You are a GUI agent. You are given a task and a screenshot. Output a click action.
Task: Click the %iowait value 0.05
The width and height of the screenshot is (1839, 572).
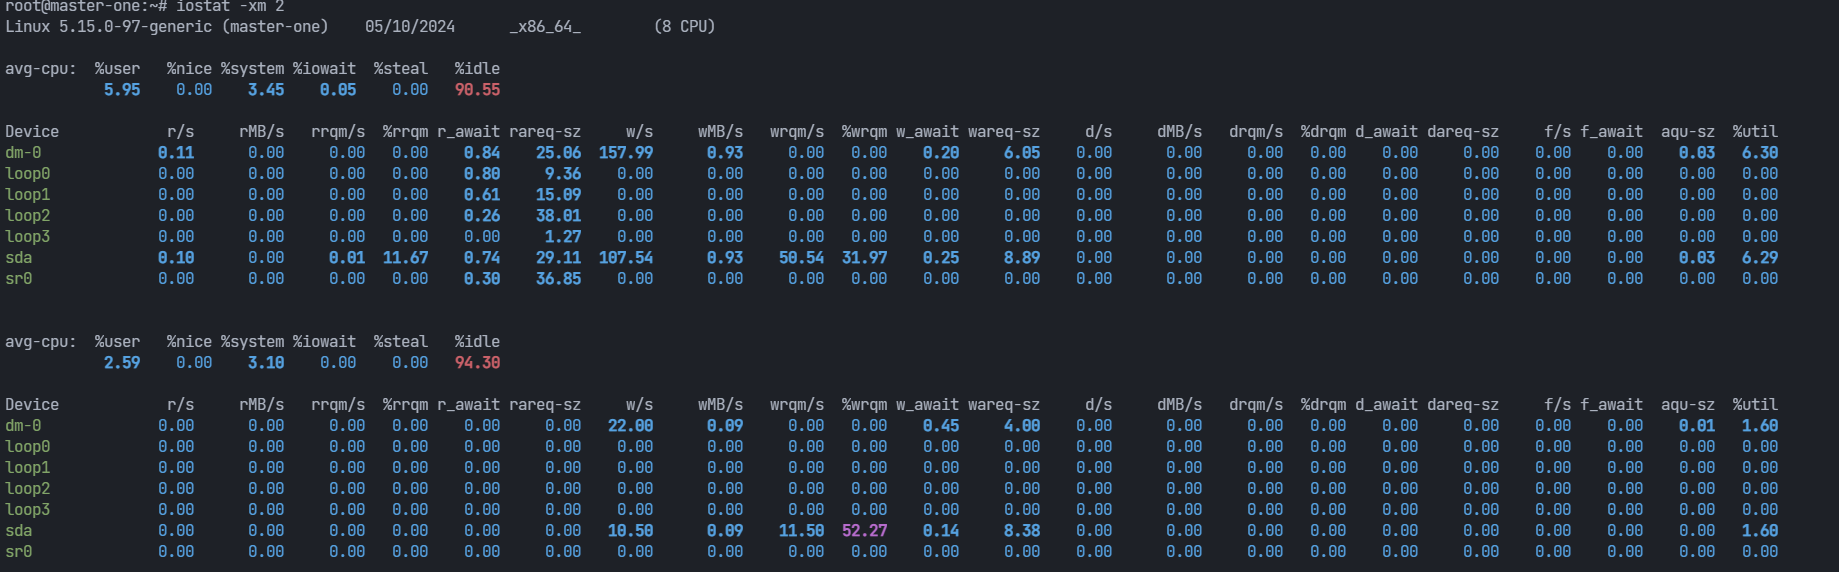pos(338,90)
